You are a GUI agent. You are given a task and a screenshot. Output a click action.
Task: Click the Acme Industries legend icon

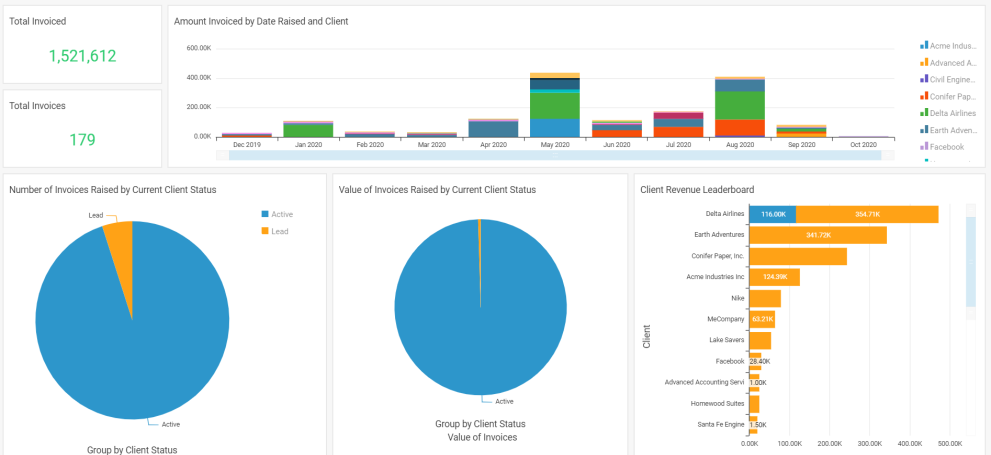coord(924,46)
